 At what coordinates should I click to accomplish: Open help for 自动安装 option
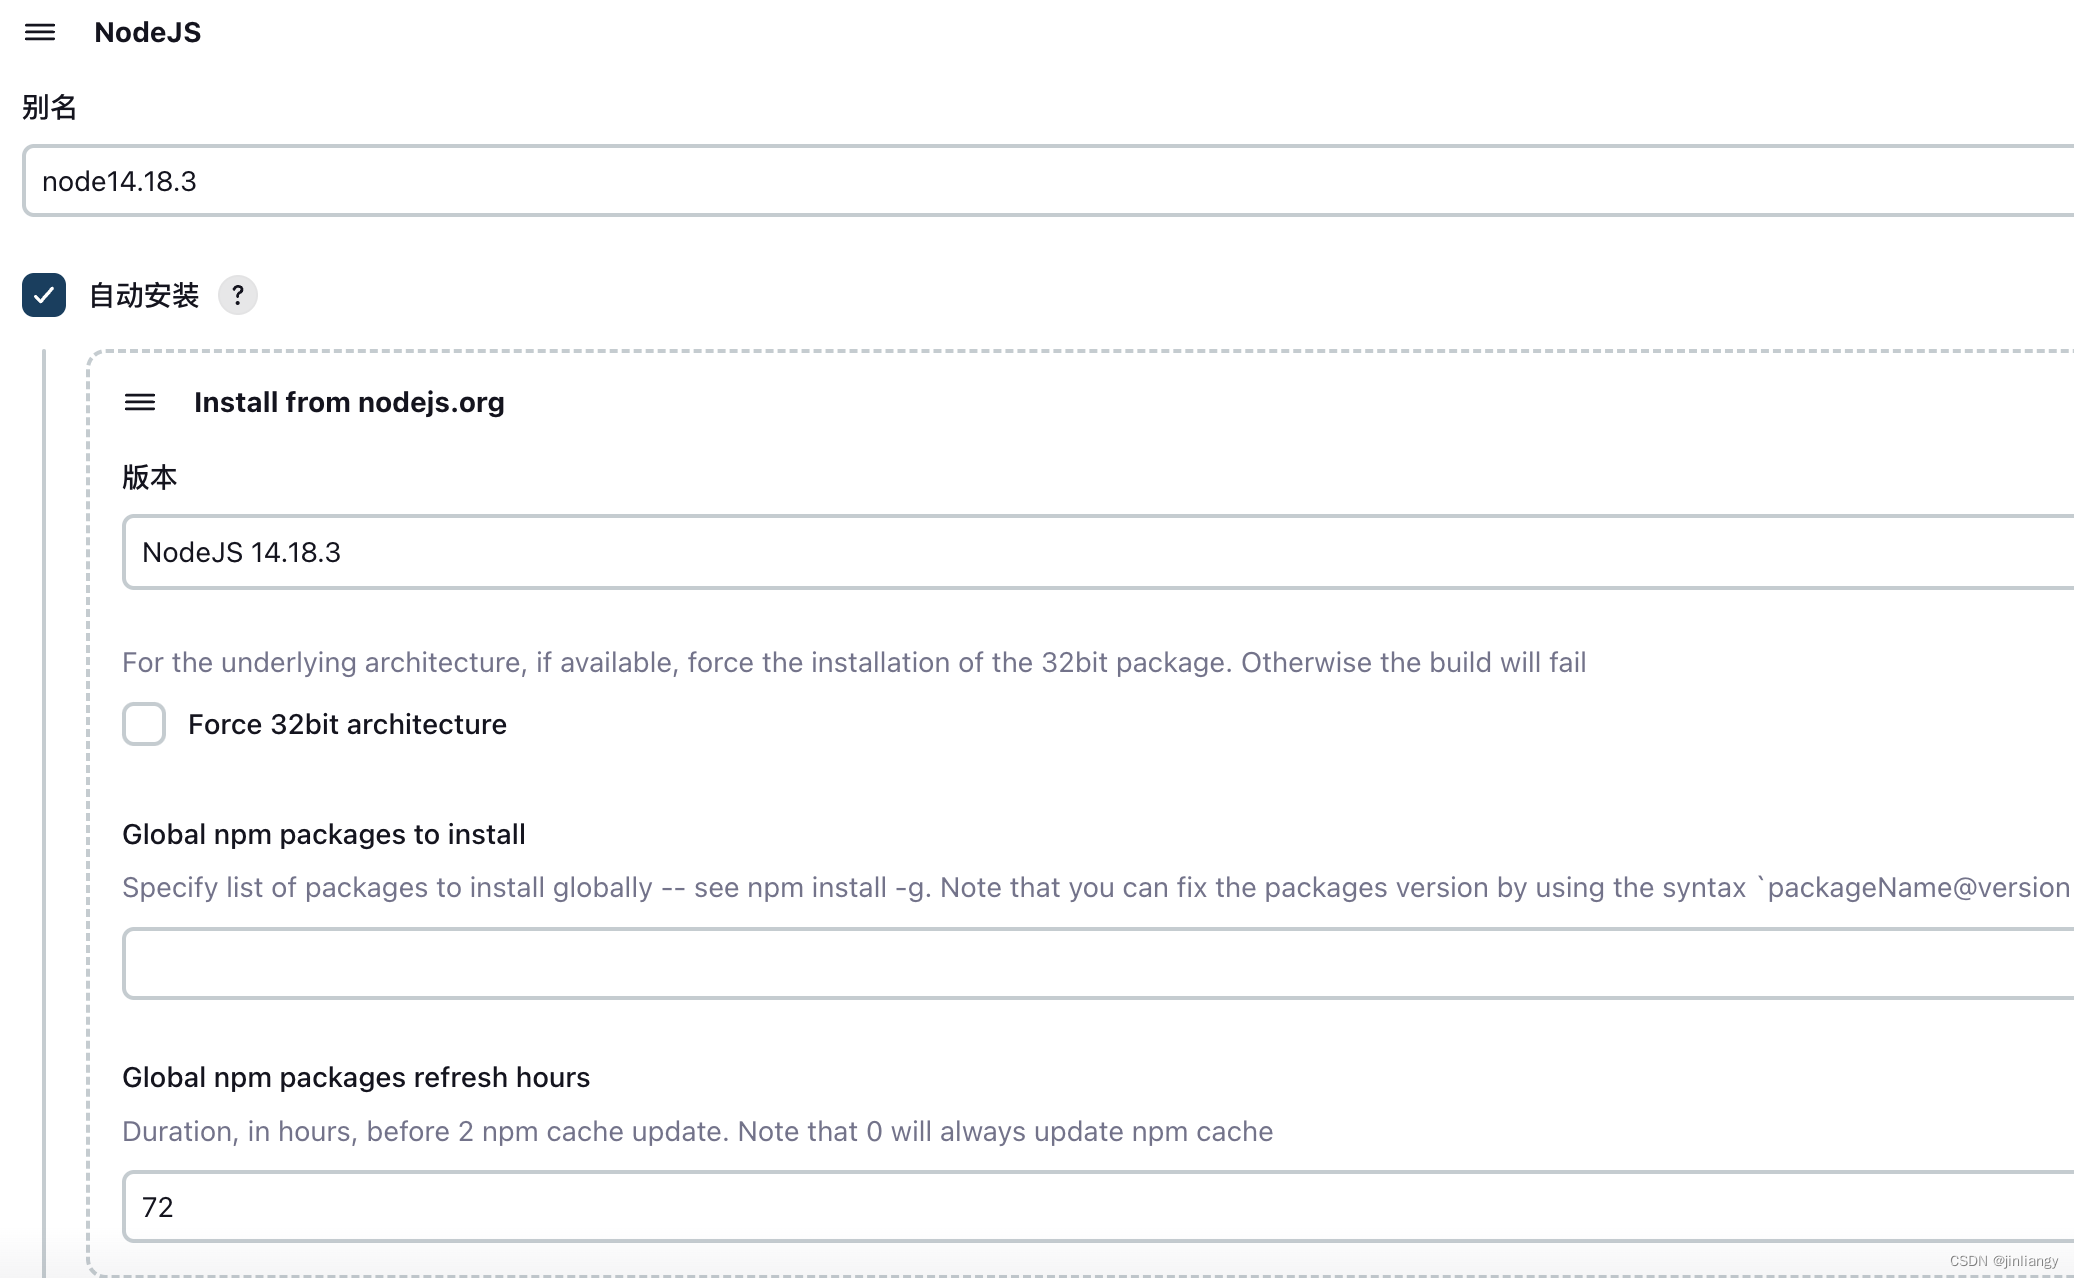[x=238, y=295]
